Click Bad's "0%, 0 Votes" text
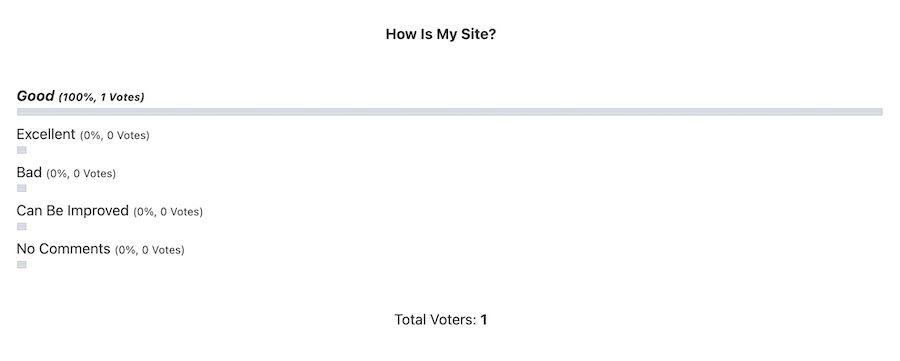900x361 pixels. click(x=81, y=173)
